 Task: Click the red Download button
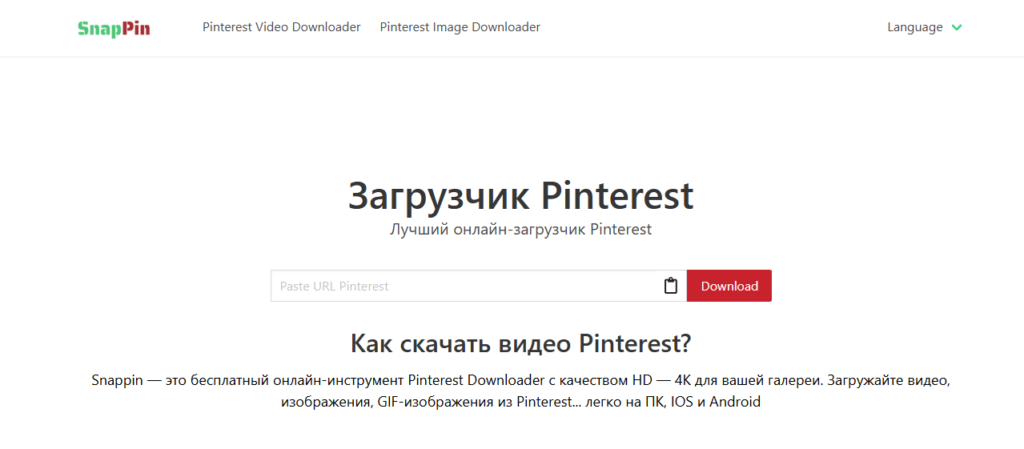(729, 286)
